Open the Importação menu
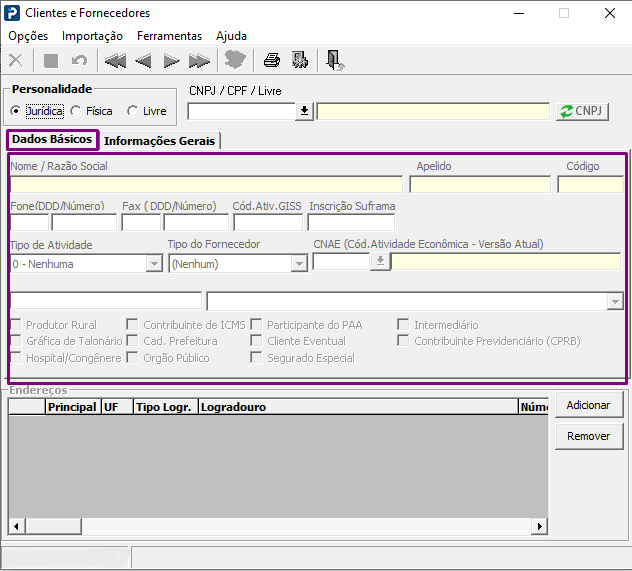 pyautogui.click(x=92, y=36)
